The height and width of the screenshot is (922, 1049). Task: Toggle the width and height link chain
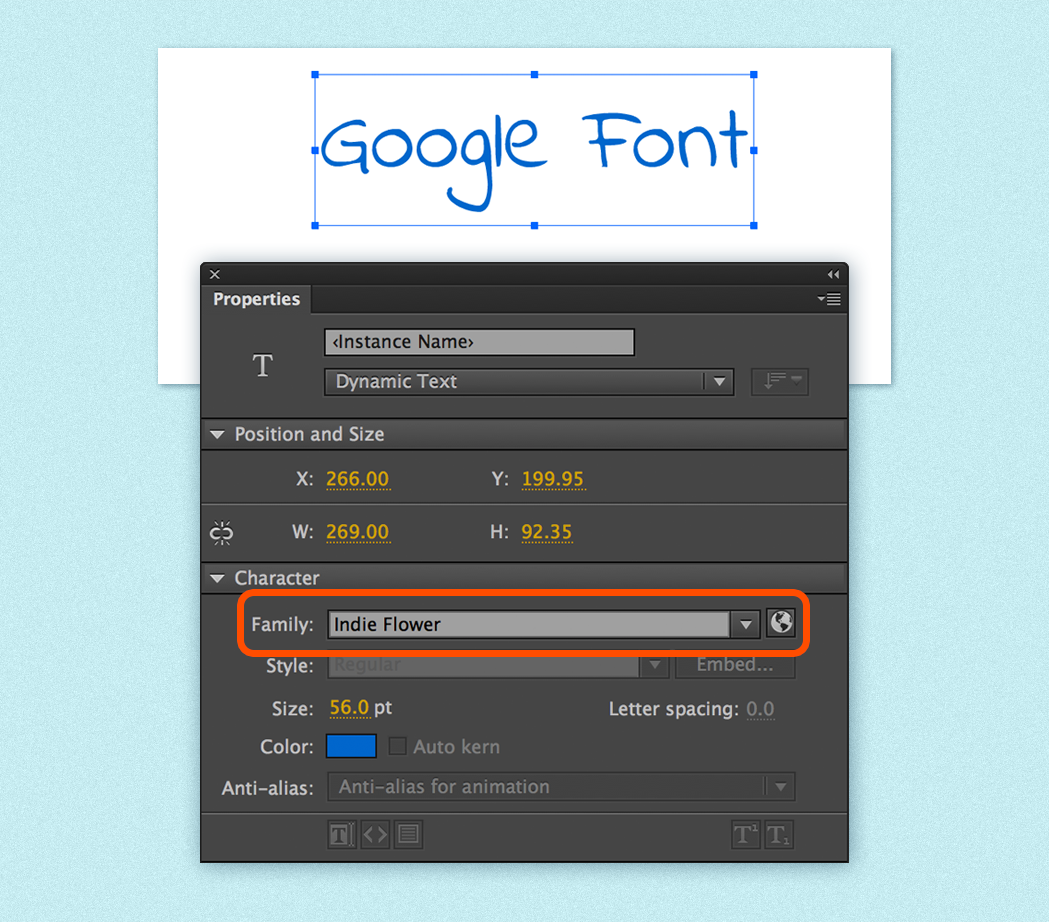tap(221, 532)
